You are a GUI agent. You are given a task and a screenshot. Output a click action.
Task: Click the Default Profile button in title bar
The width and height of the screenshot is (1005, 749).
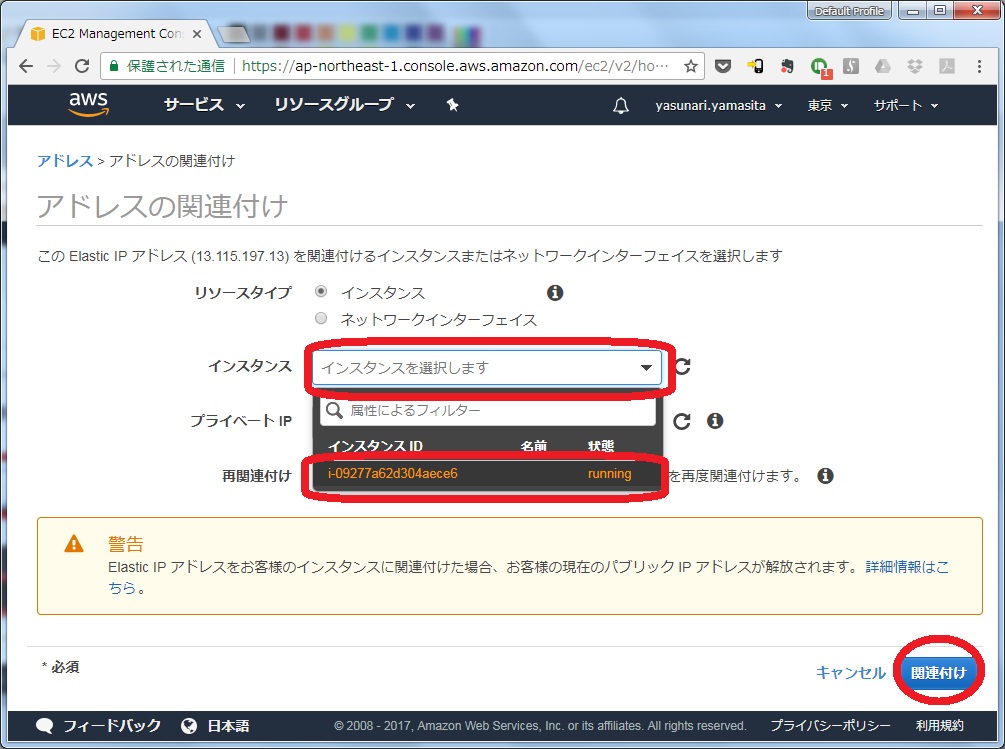click(849, 11)
